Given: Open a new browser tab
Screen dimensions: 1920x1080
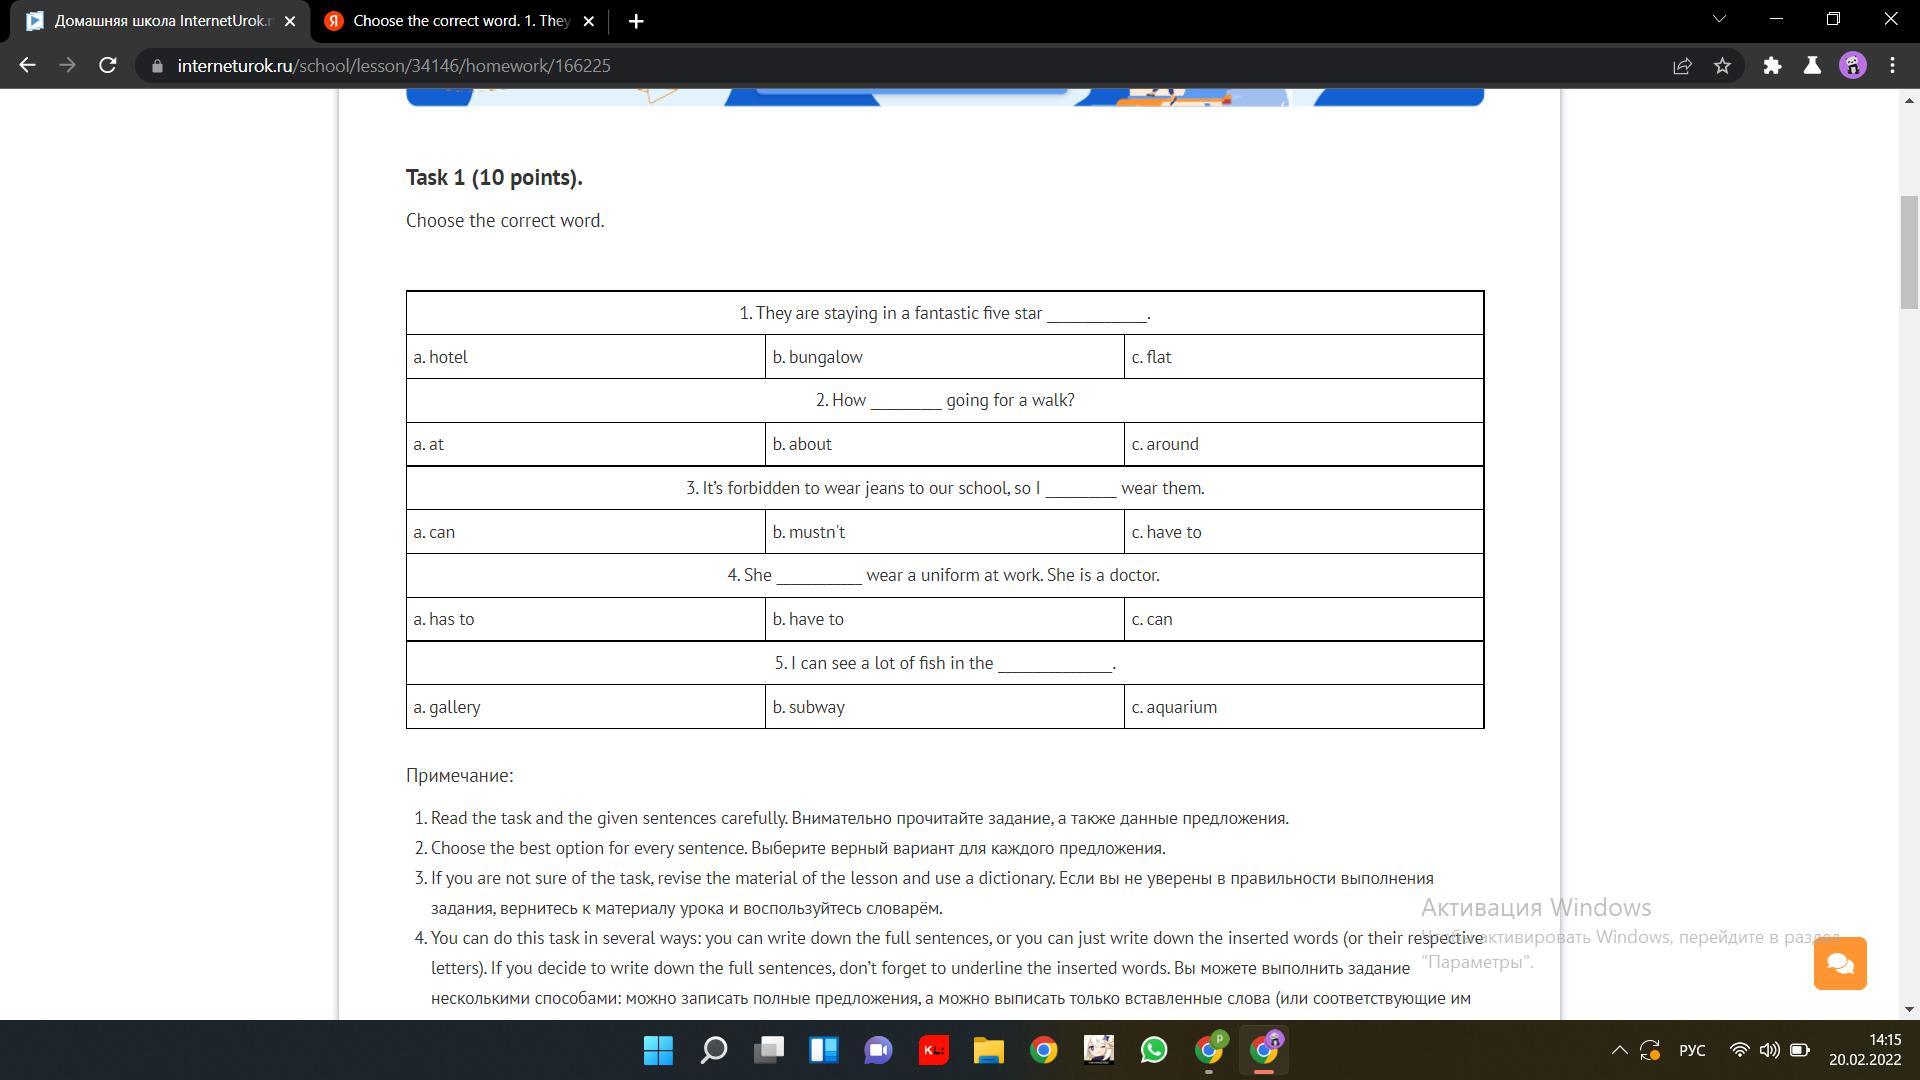Looking at the screenshot, I should pos(636,21).
